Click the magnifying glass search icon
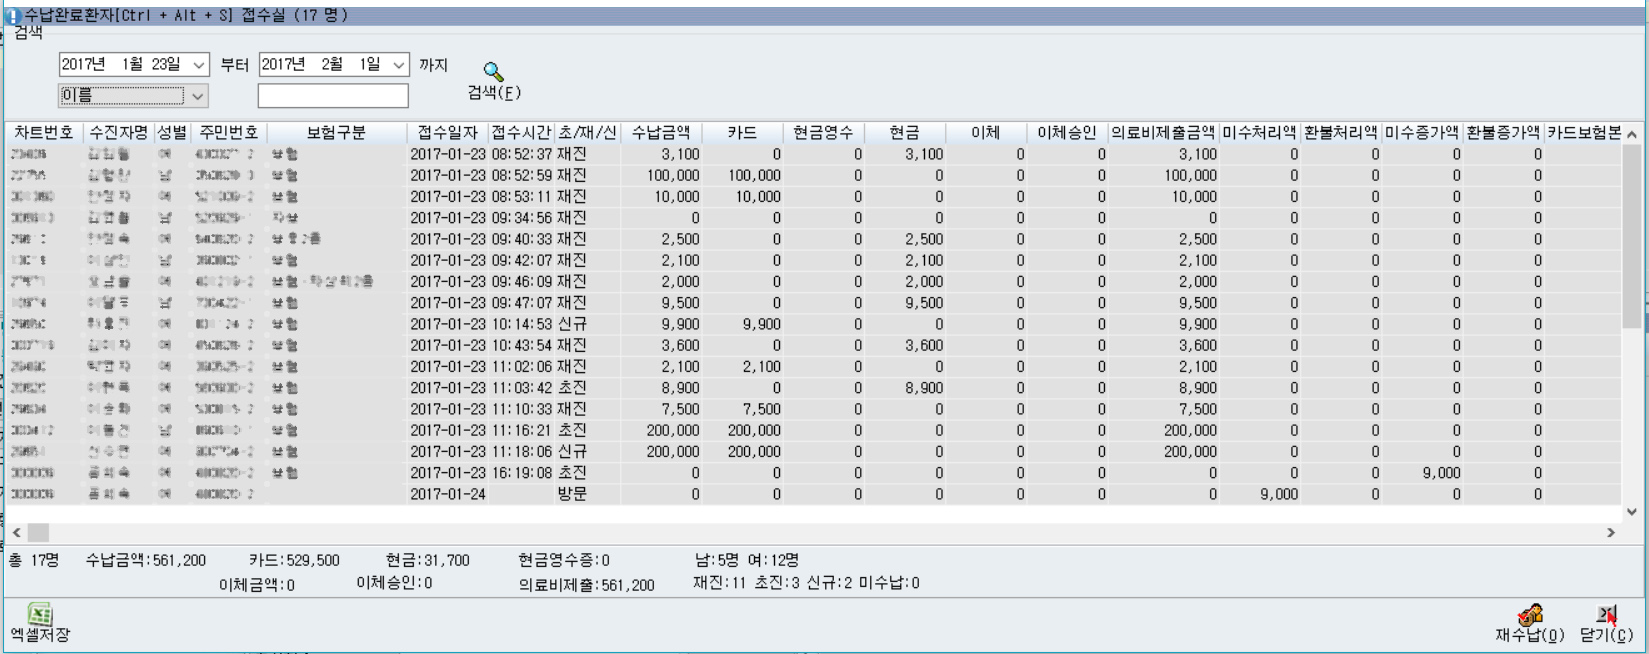 493,72
